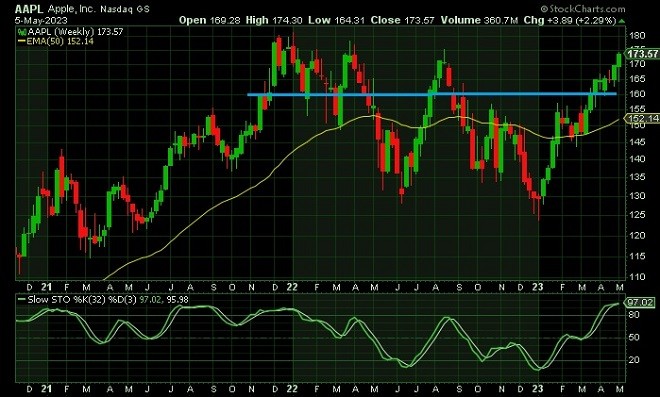
Task: Select the "Slow STO %K(32) %D(3)" indicator label
Action: click(83, 300)
